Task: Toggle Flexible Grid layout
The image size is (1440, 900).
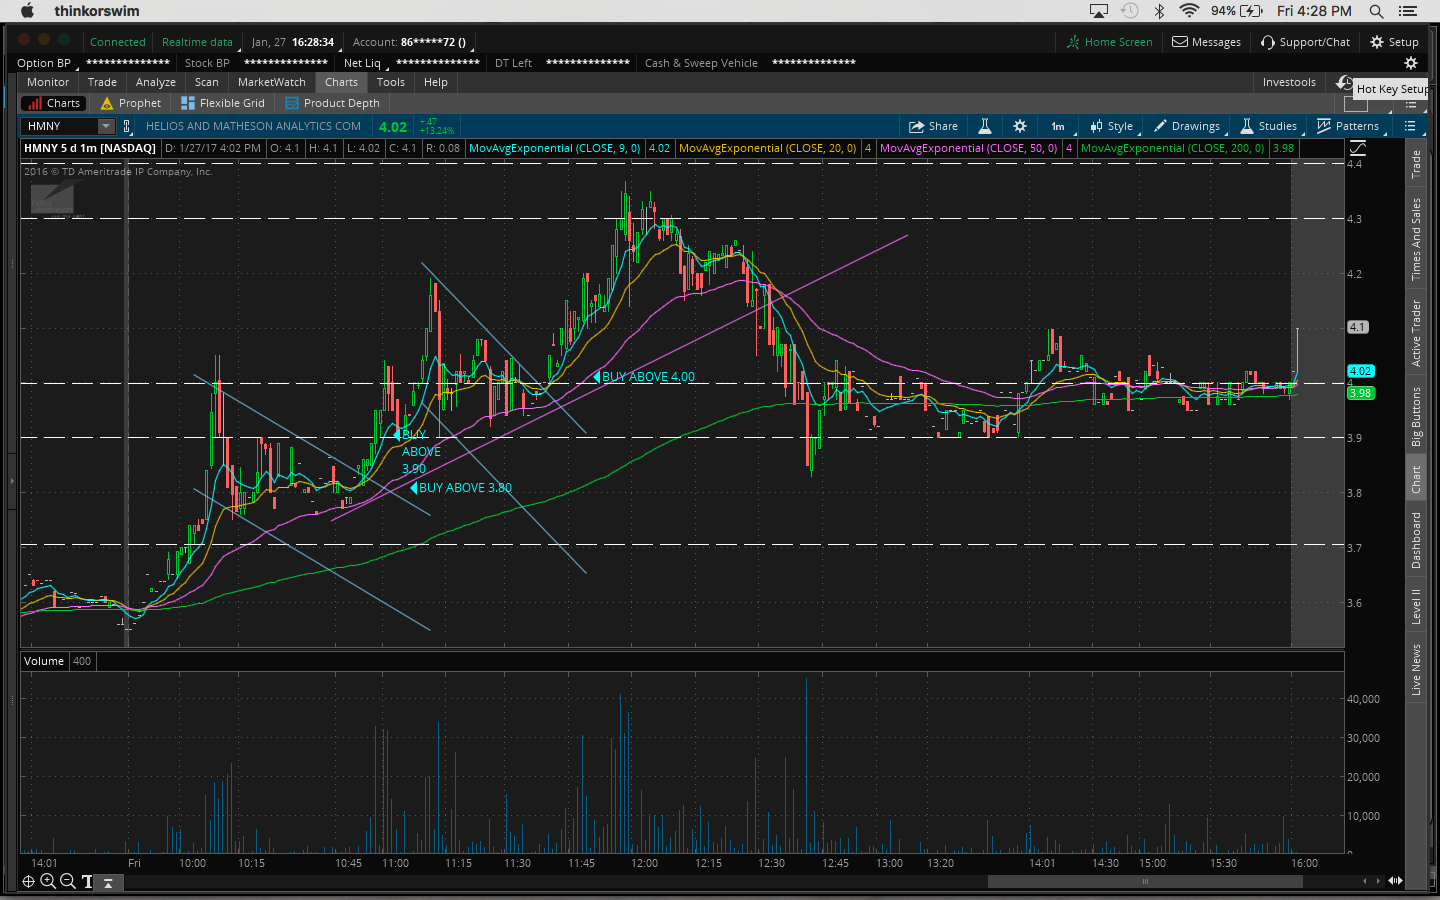Action: (222, 103)
